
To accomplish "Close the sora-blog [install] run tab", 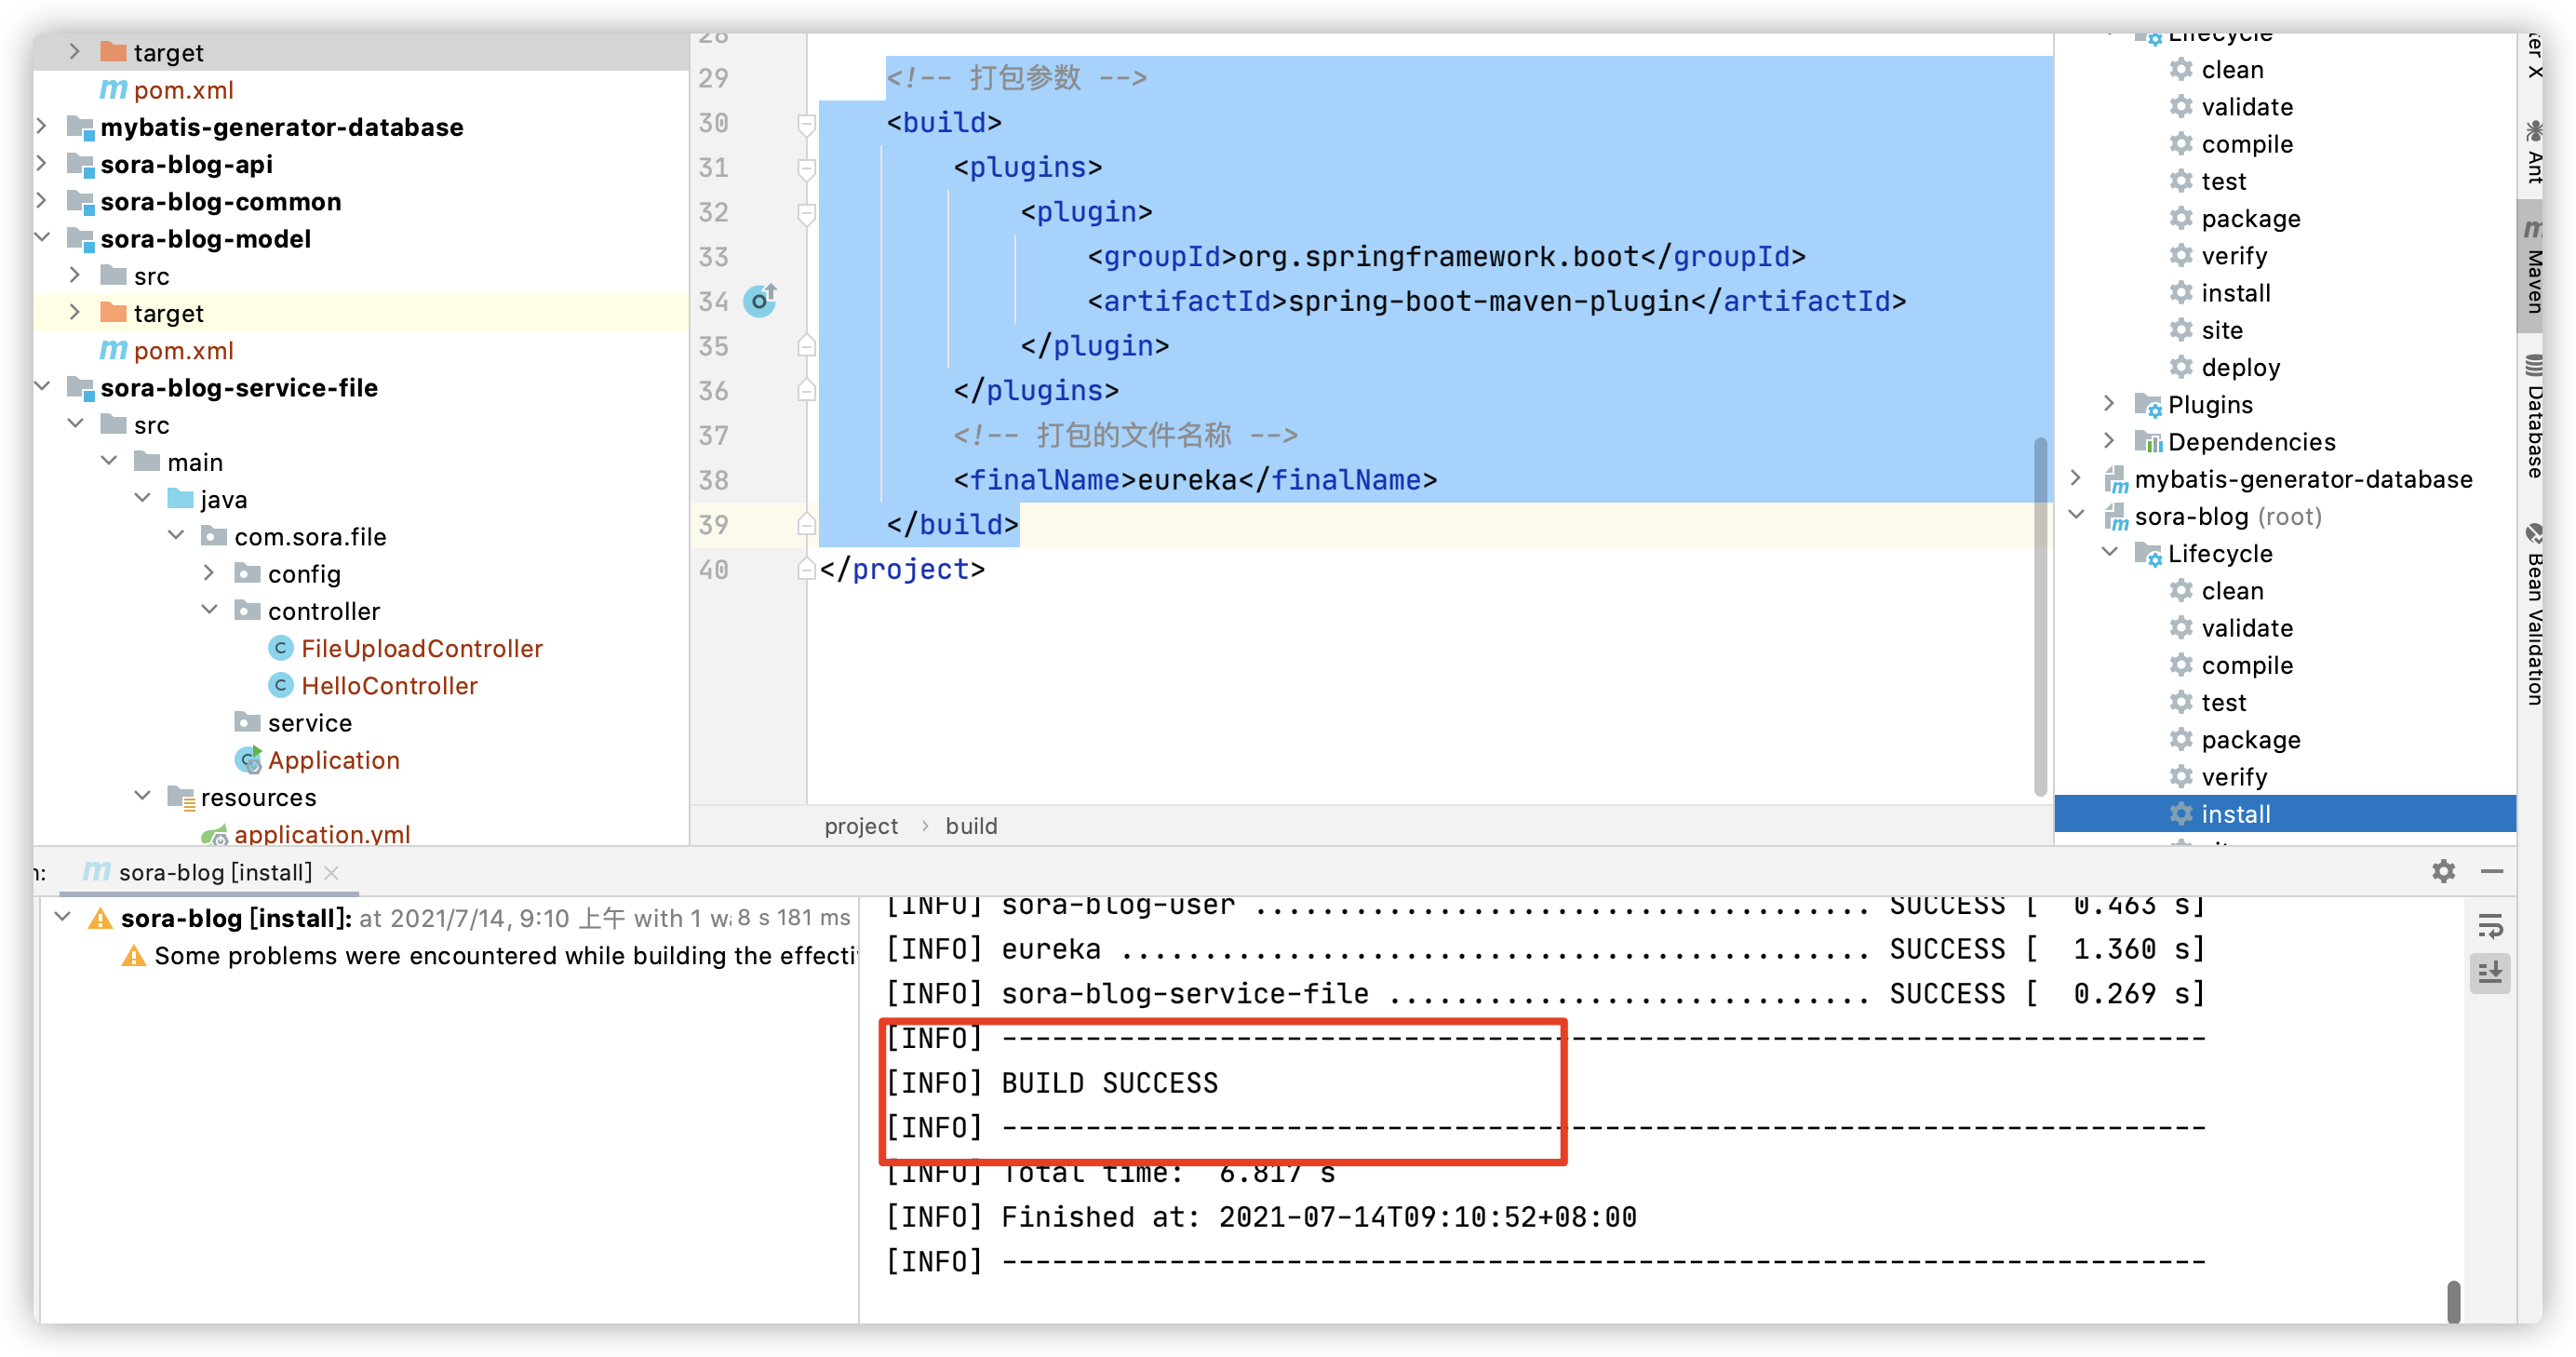I will [332, 873].
